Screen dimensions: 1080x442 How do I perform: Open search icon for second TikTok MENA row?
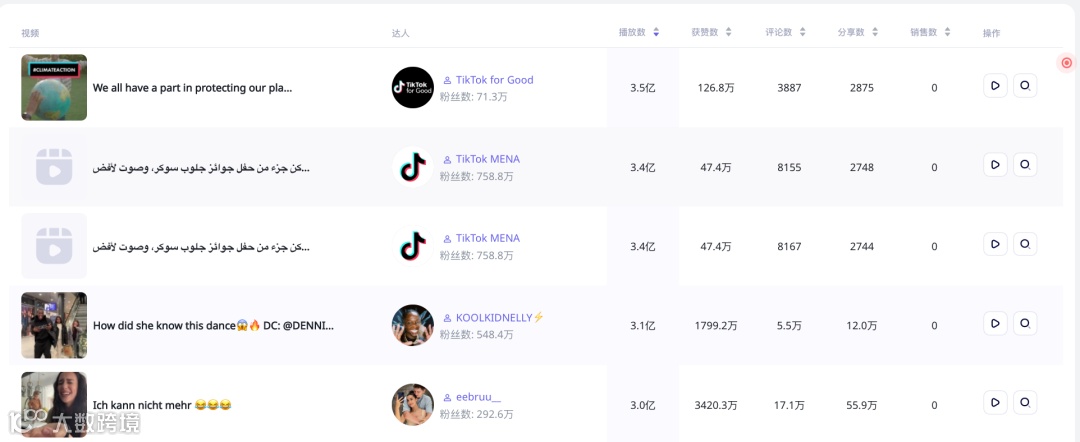pos(1024,244)
